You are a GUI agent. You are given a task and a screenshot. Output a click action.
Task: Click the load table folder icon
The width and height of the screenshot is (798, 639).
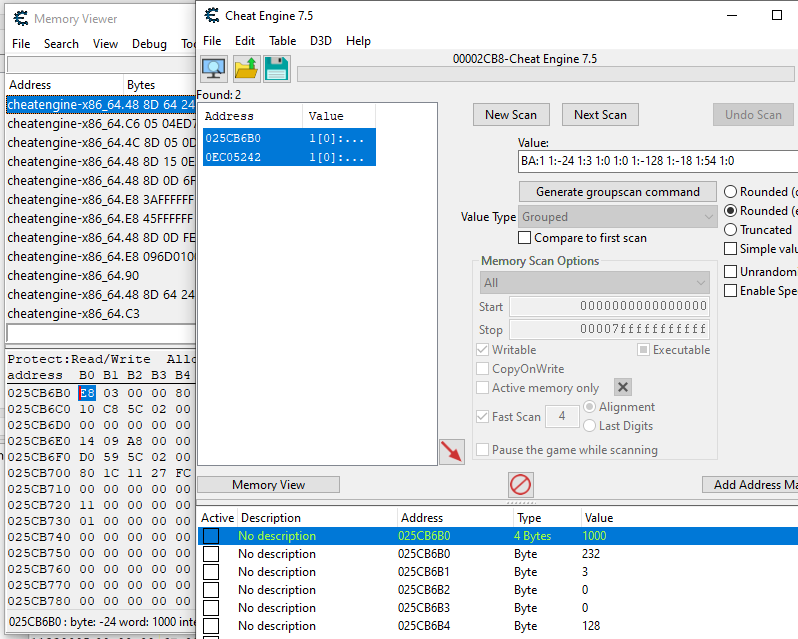246,68
